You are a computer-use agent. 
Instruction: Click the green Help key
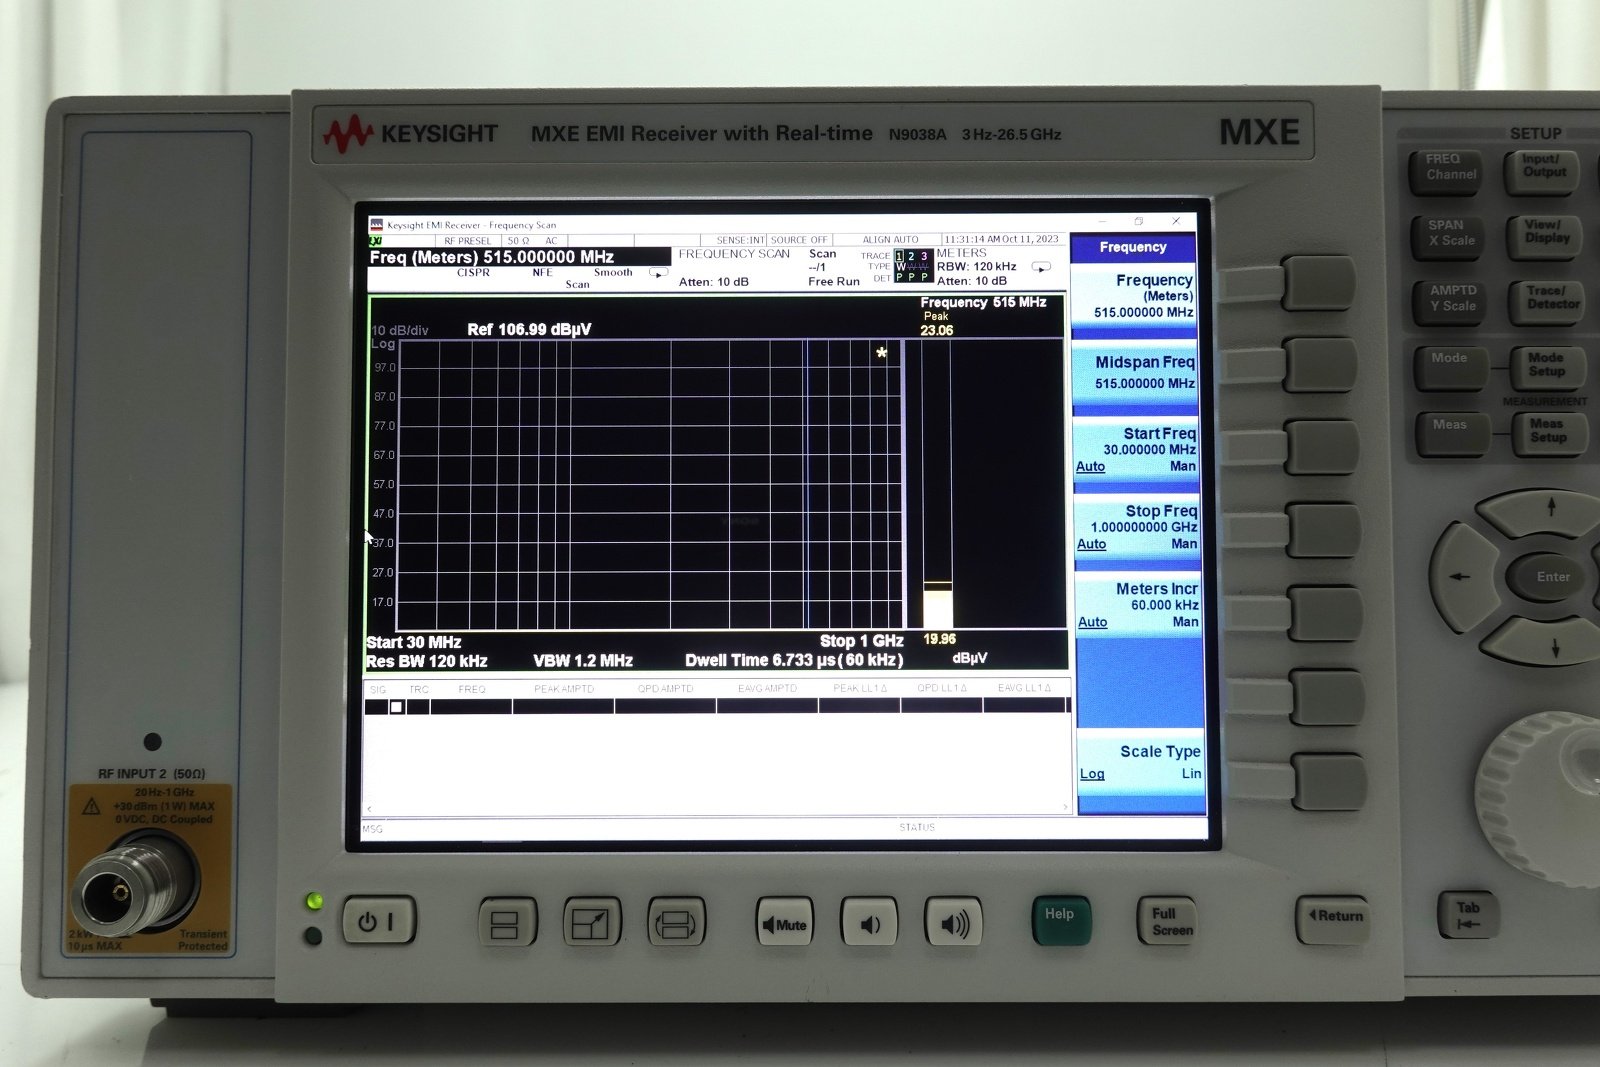[x=1061, y=920]
